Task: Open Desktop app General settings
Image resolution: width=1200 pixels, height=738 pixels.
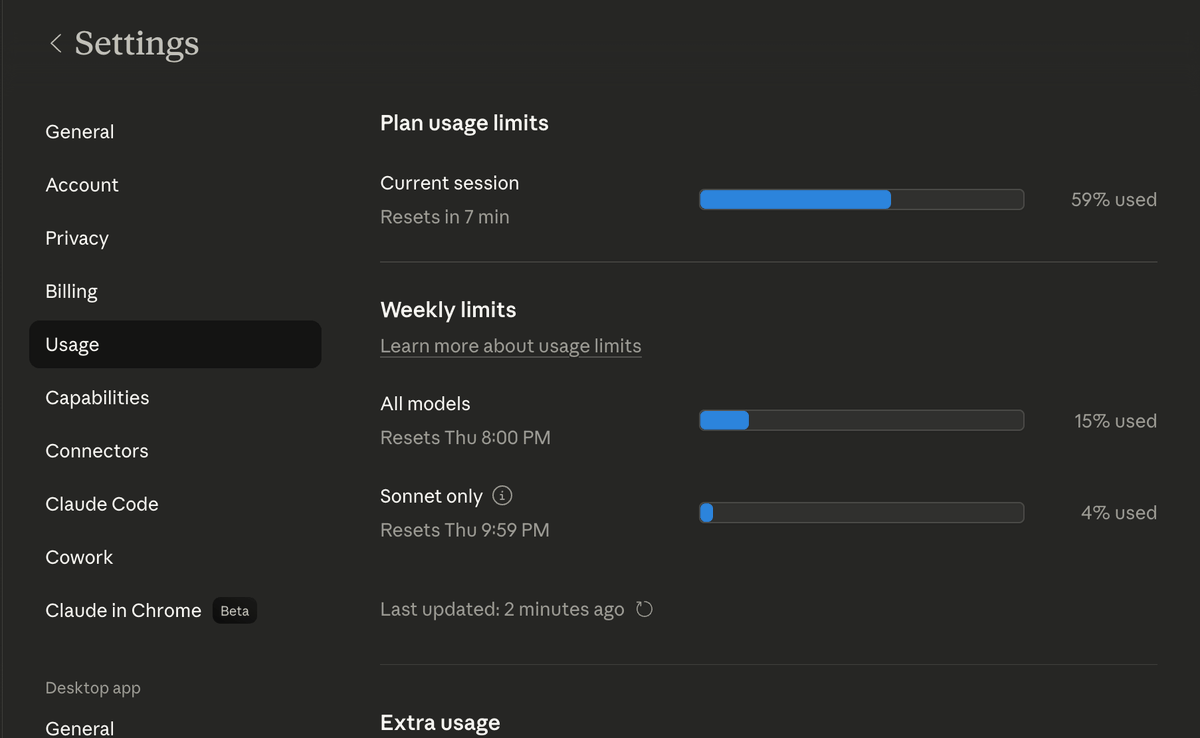Action: (x=175, y=728)
